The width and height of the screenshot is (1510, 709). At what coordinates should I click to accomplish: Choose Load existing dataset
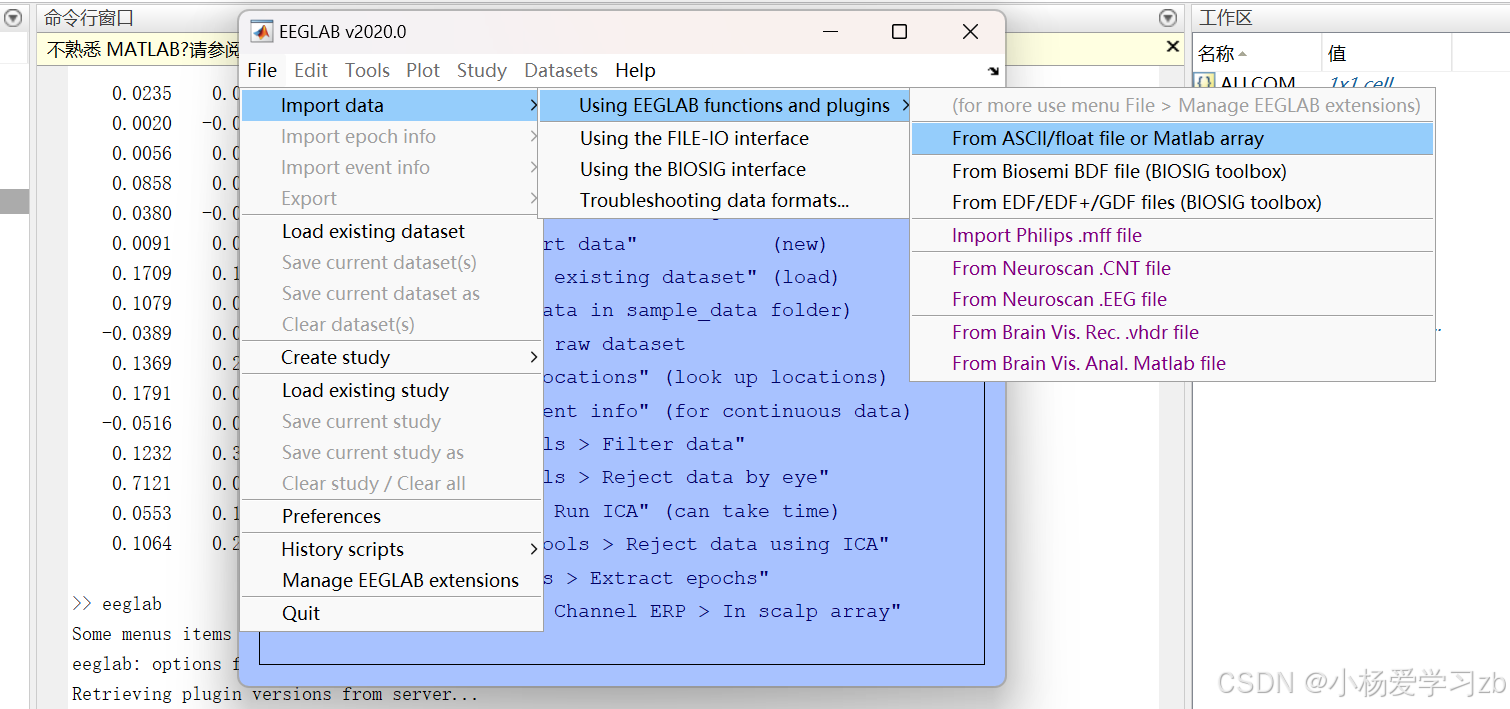(x=391, y=231)
